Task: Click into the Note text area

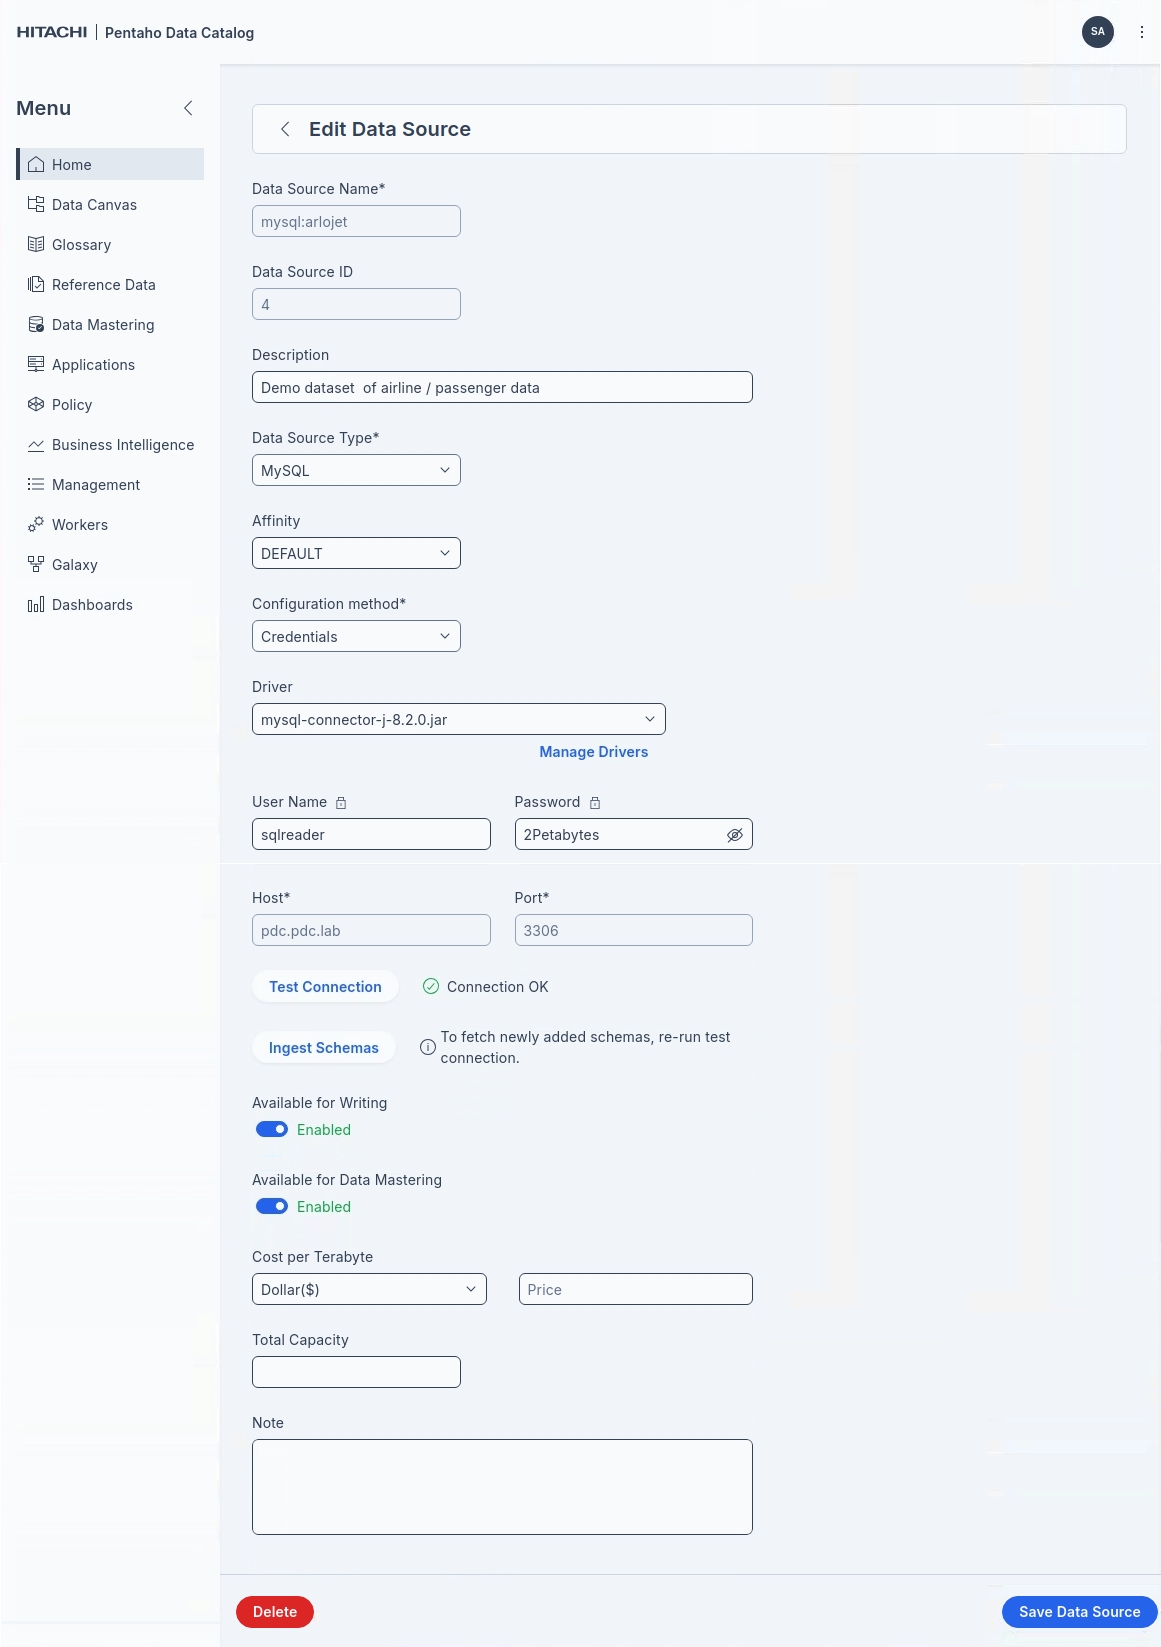Action: (x=502, y=1486)
